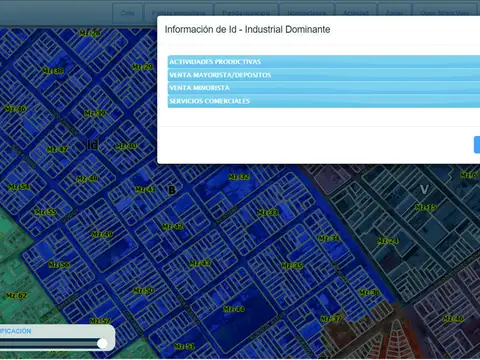Expand the ACTIVIDADES PRODUCTIVAS section
The image size is (480, 360).
[x=324, y=62]
